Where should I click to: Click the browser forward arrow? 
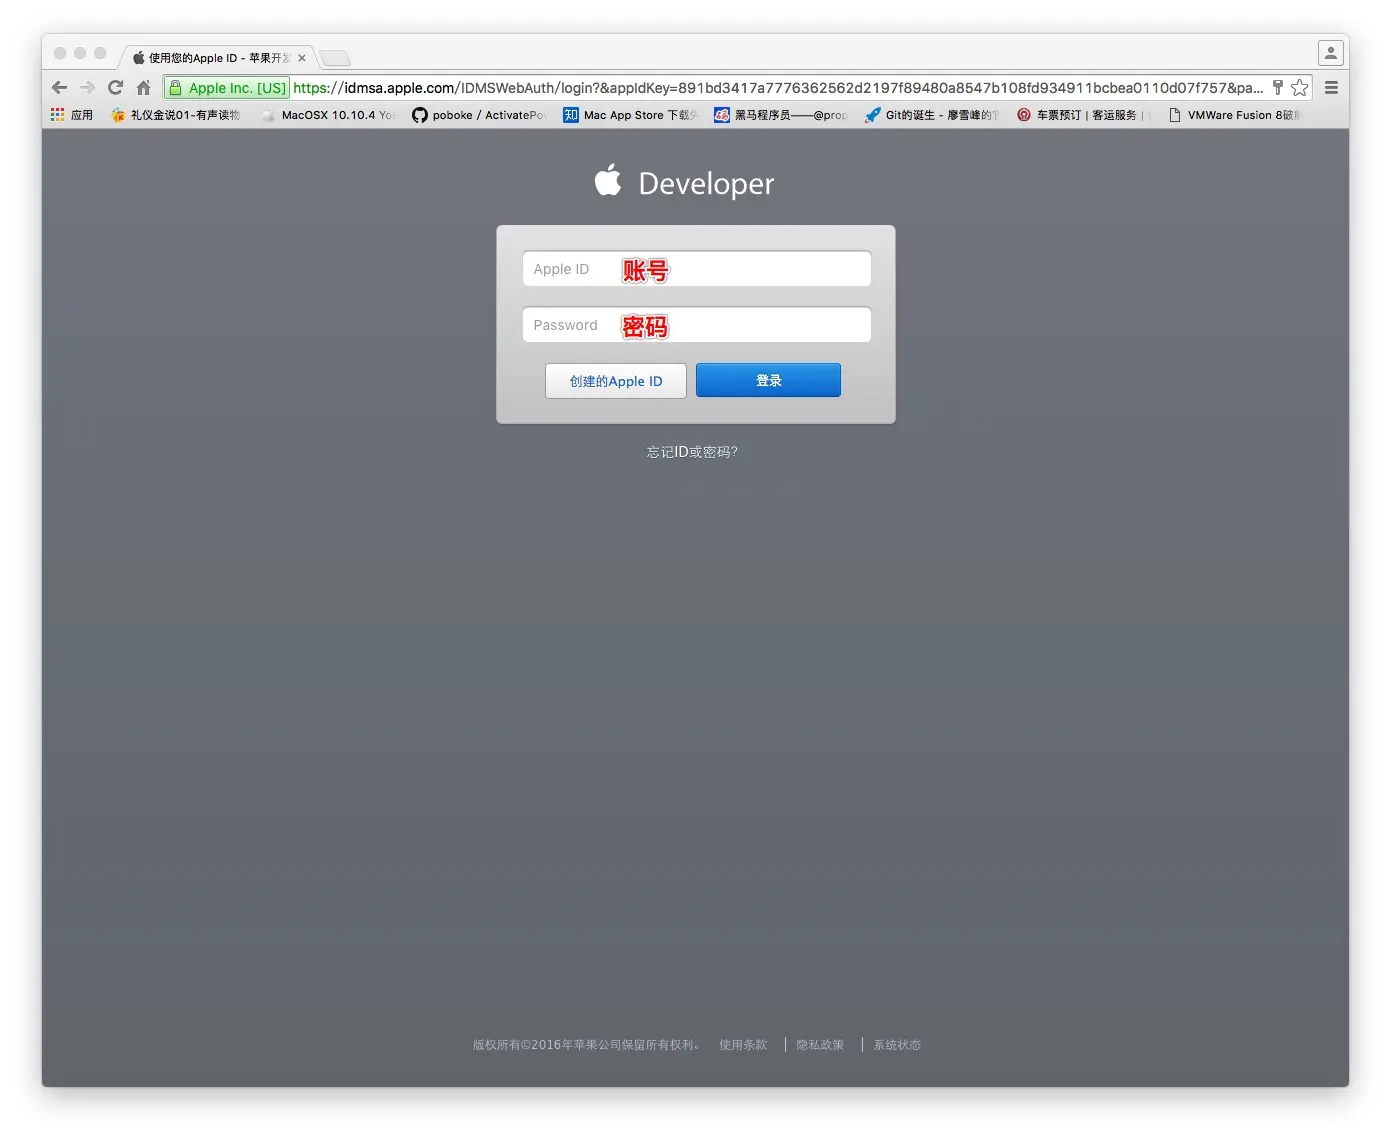(x=87, y=88)
